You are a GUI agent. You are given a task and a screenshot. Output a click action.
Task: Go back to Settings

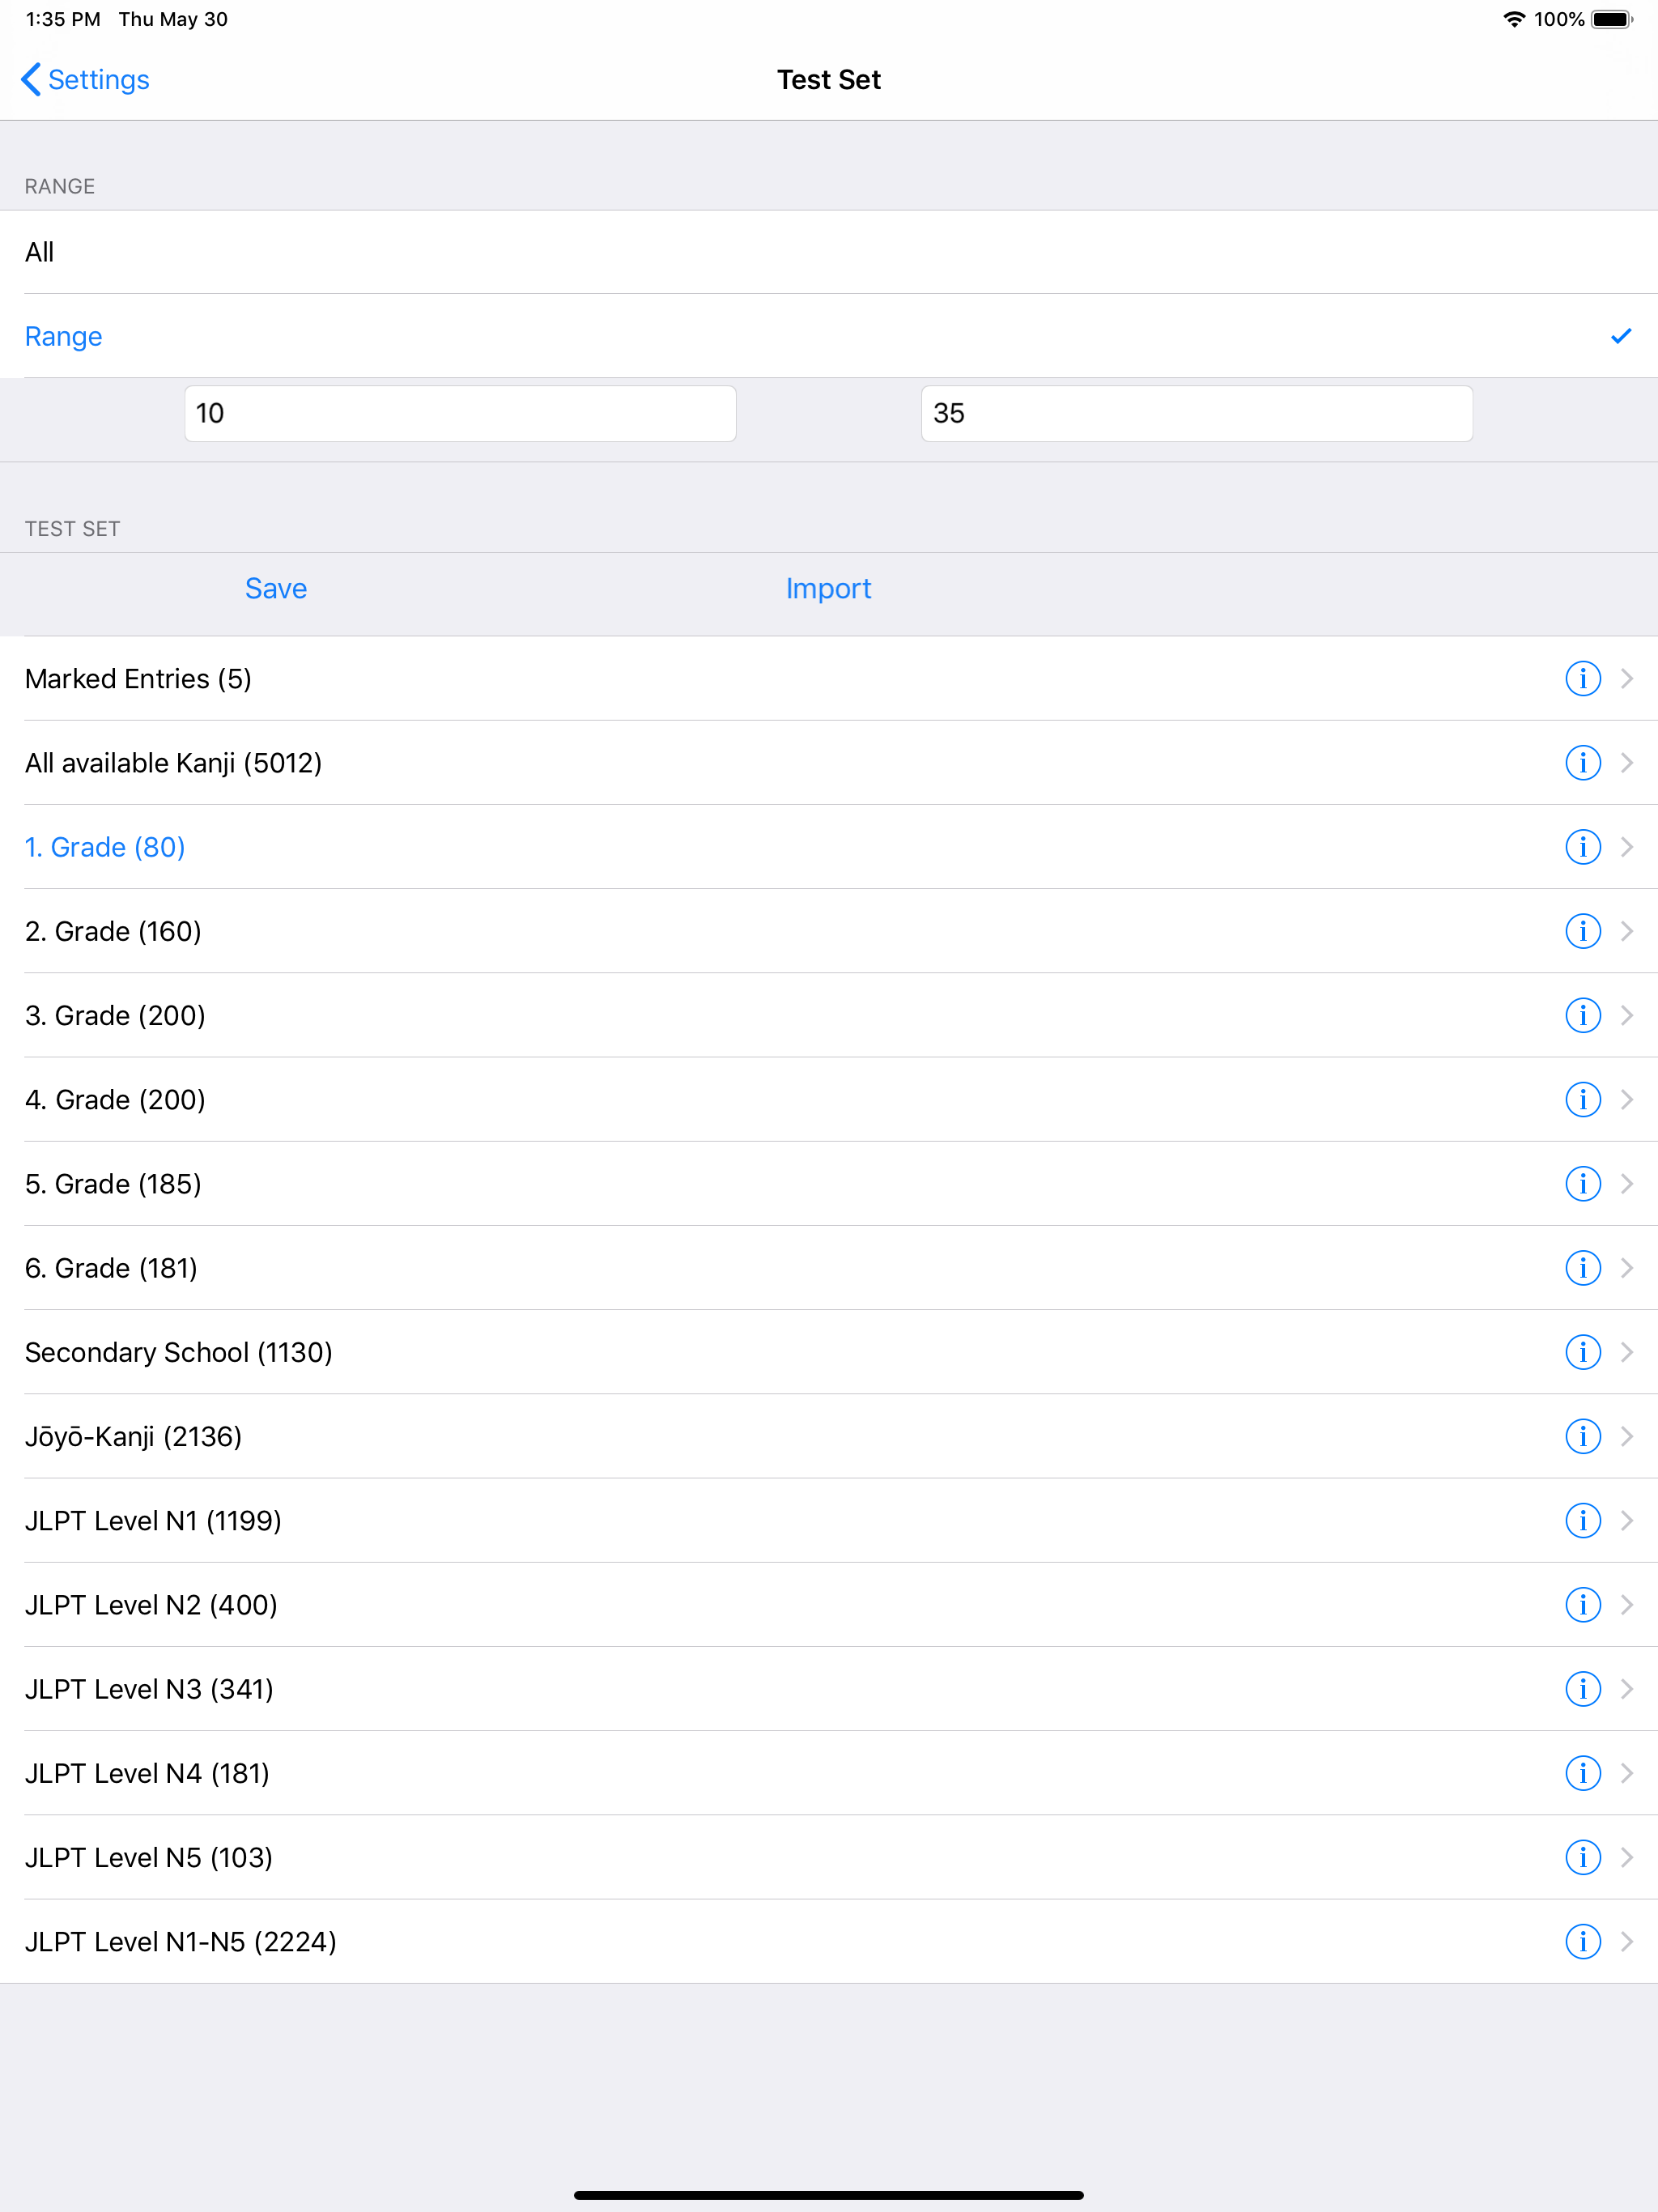(x=85, y=79)
